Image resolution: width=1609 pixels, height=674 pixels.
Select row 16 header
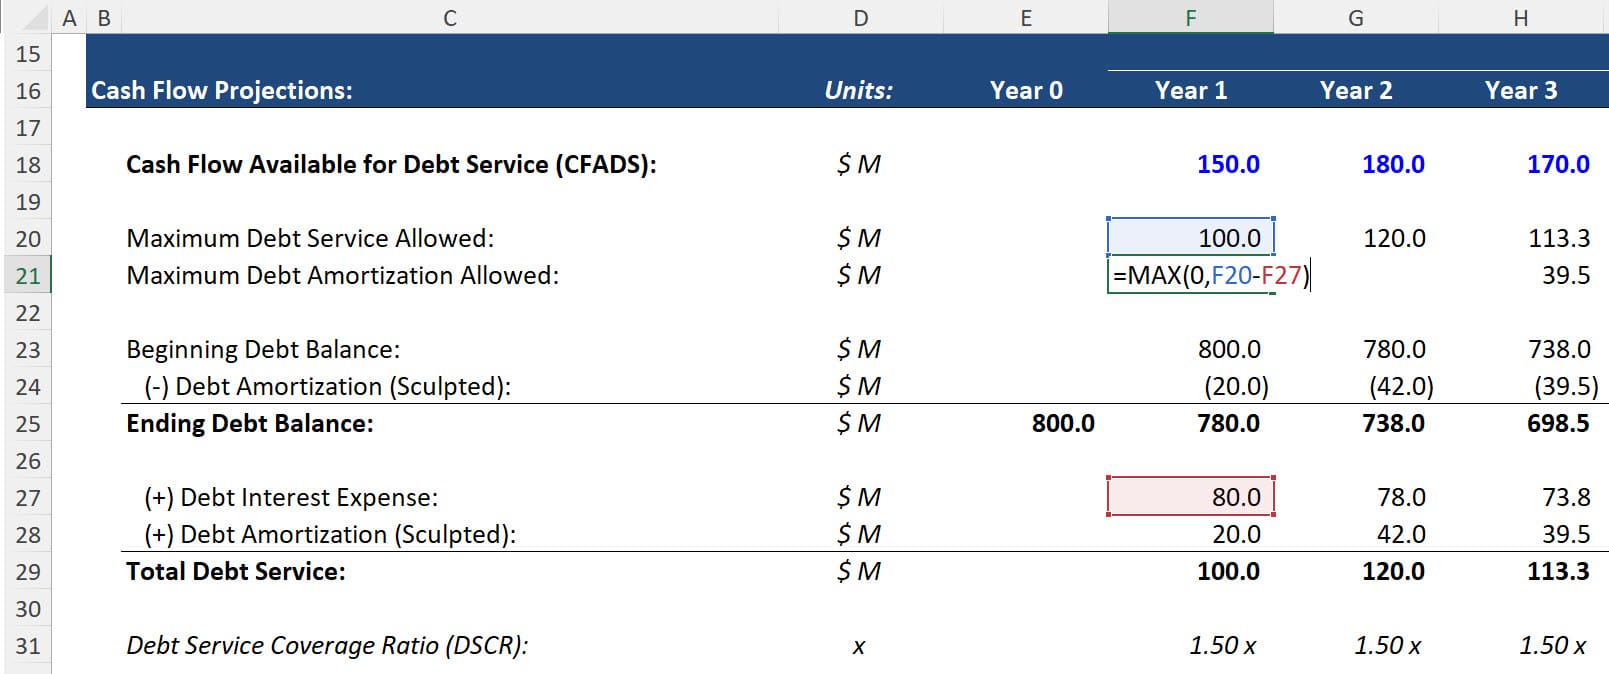click(29, 90)
